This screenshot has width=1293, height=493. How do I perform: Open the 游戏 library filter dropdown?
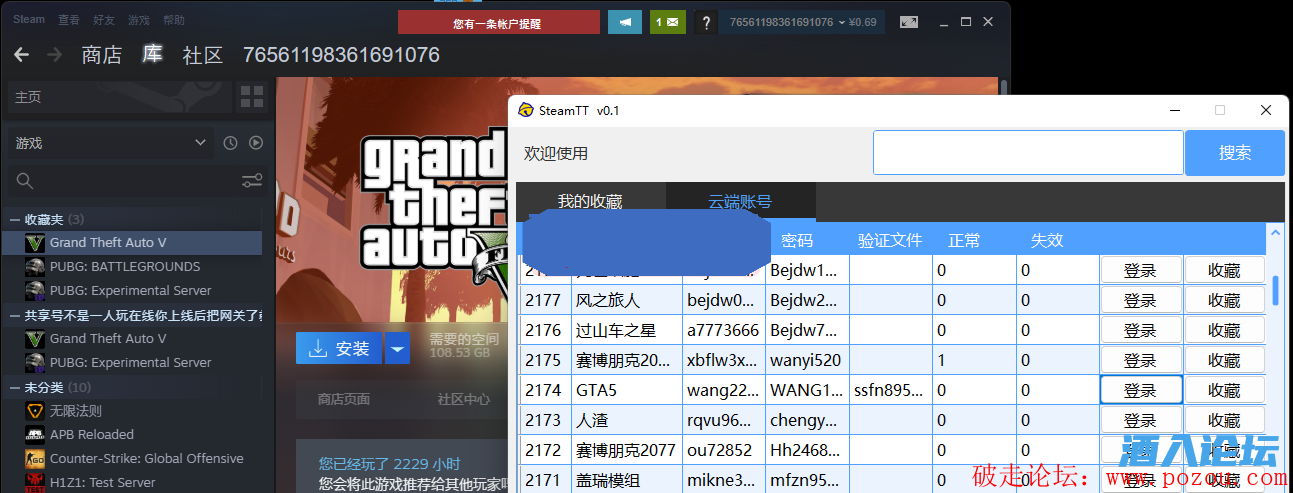click(x=111, y=143)
